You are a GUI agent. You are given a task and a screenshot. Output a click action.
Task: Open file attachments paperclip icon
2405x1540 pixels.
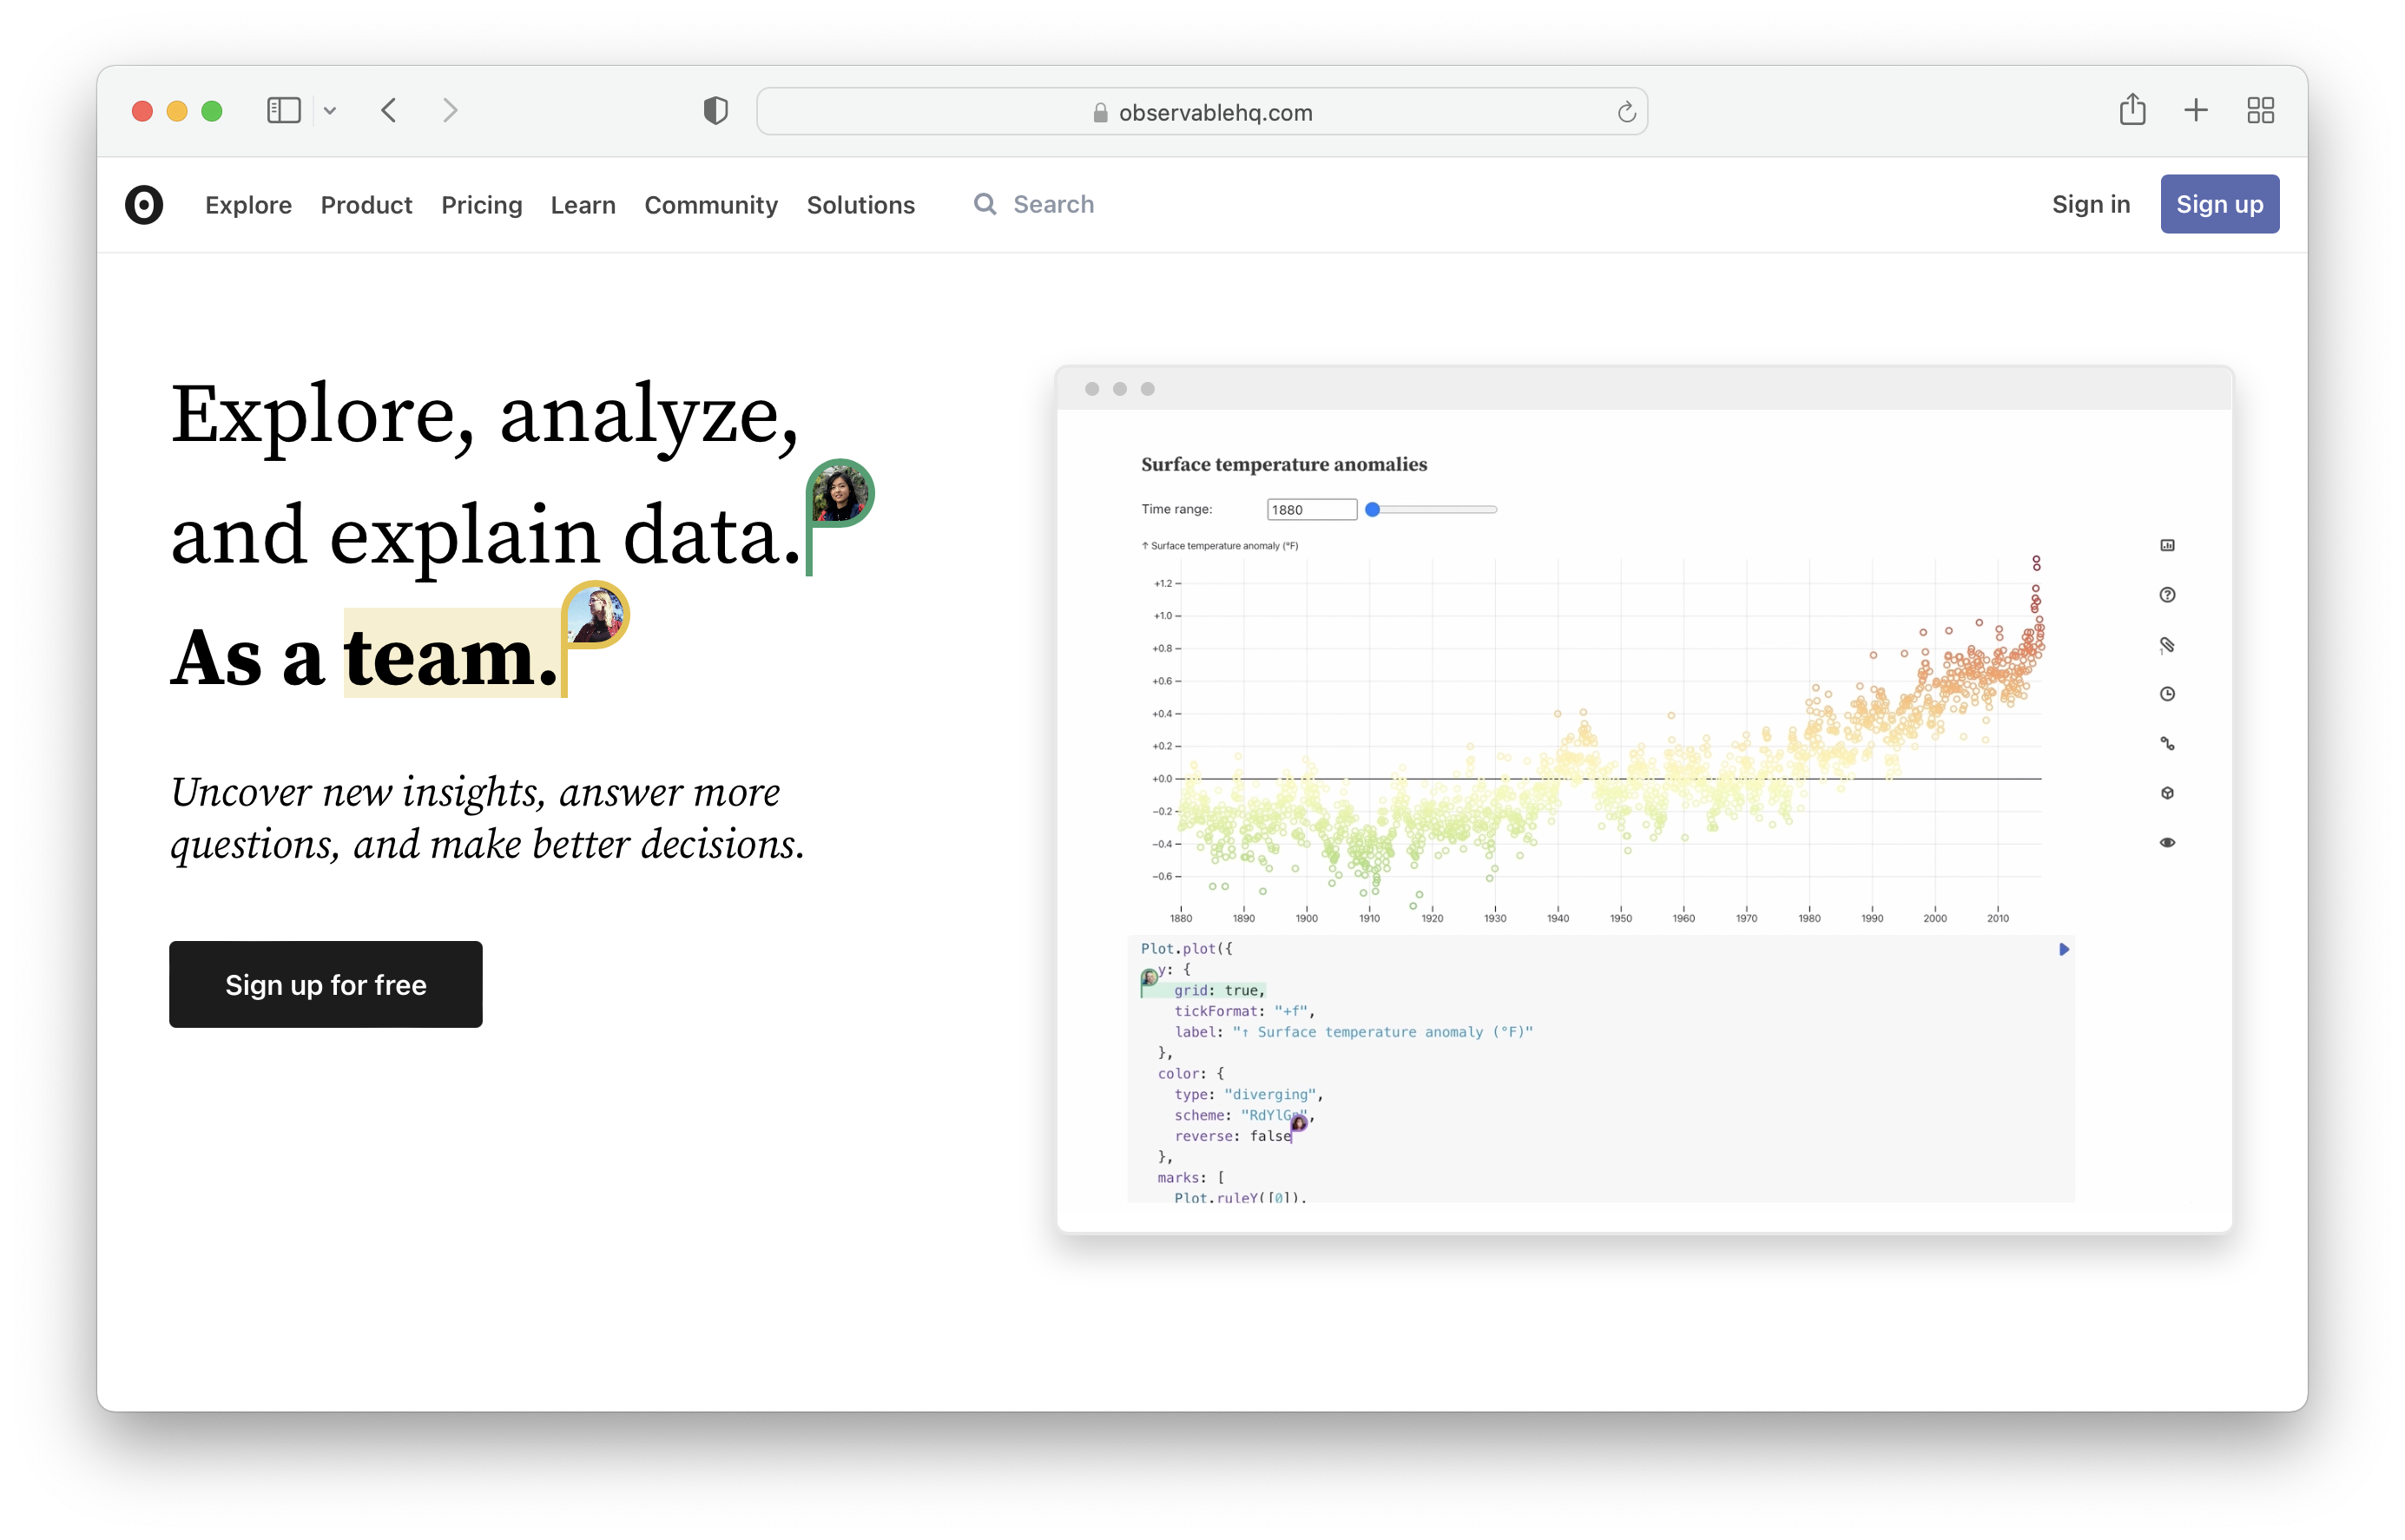pyautogui.click(x=2167, y=645)
